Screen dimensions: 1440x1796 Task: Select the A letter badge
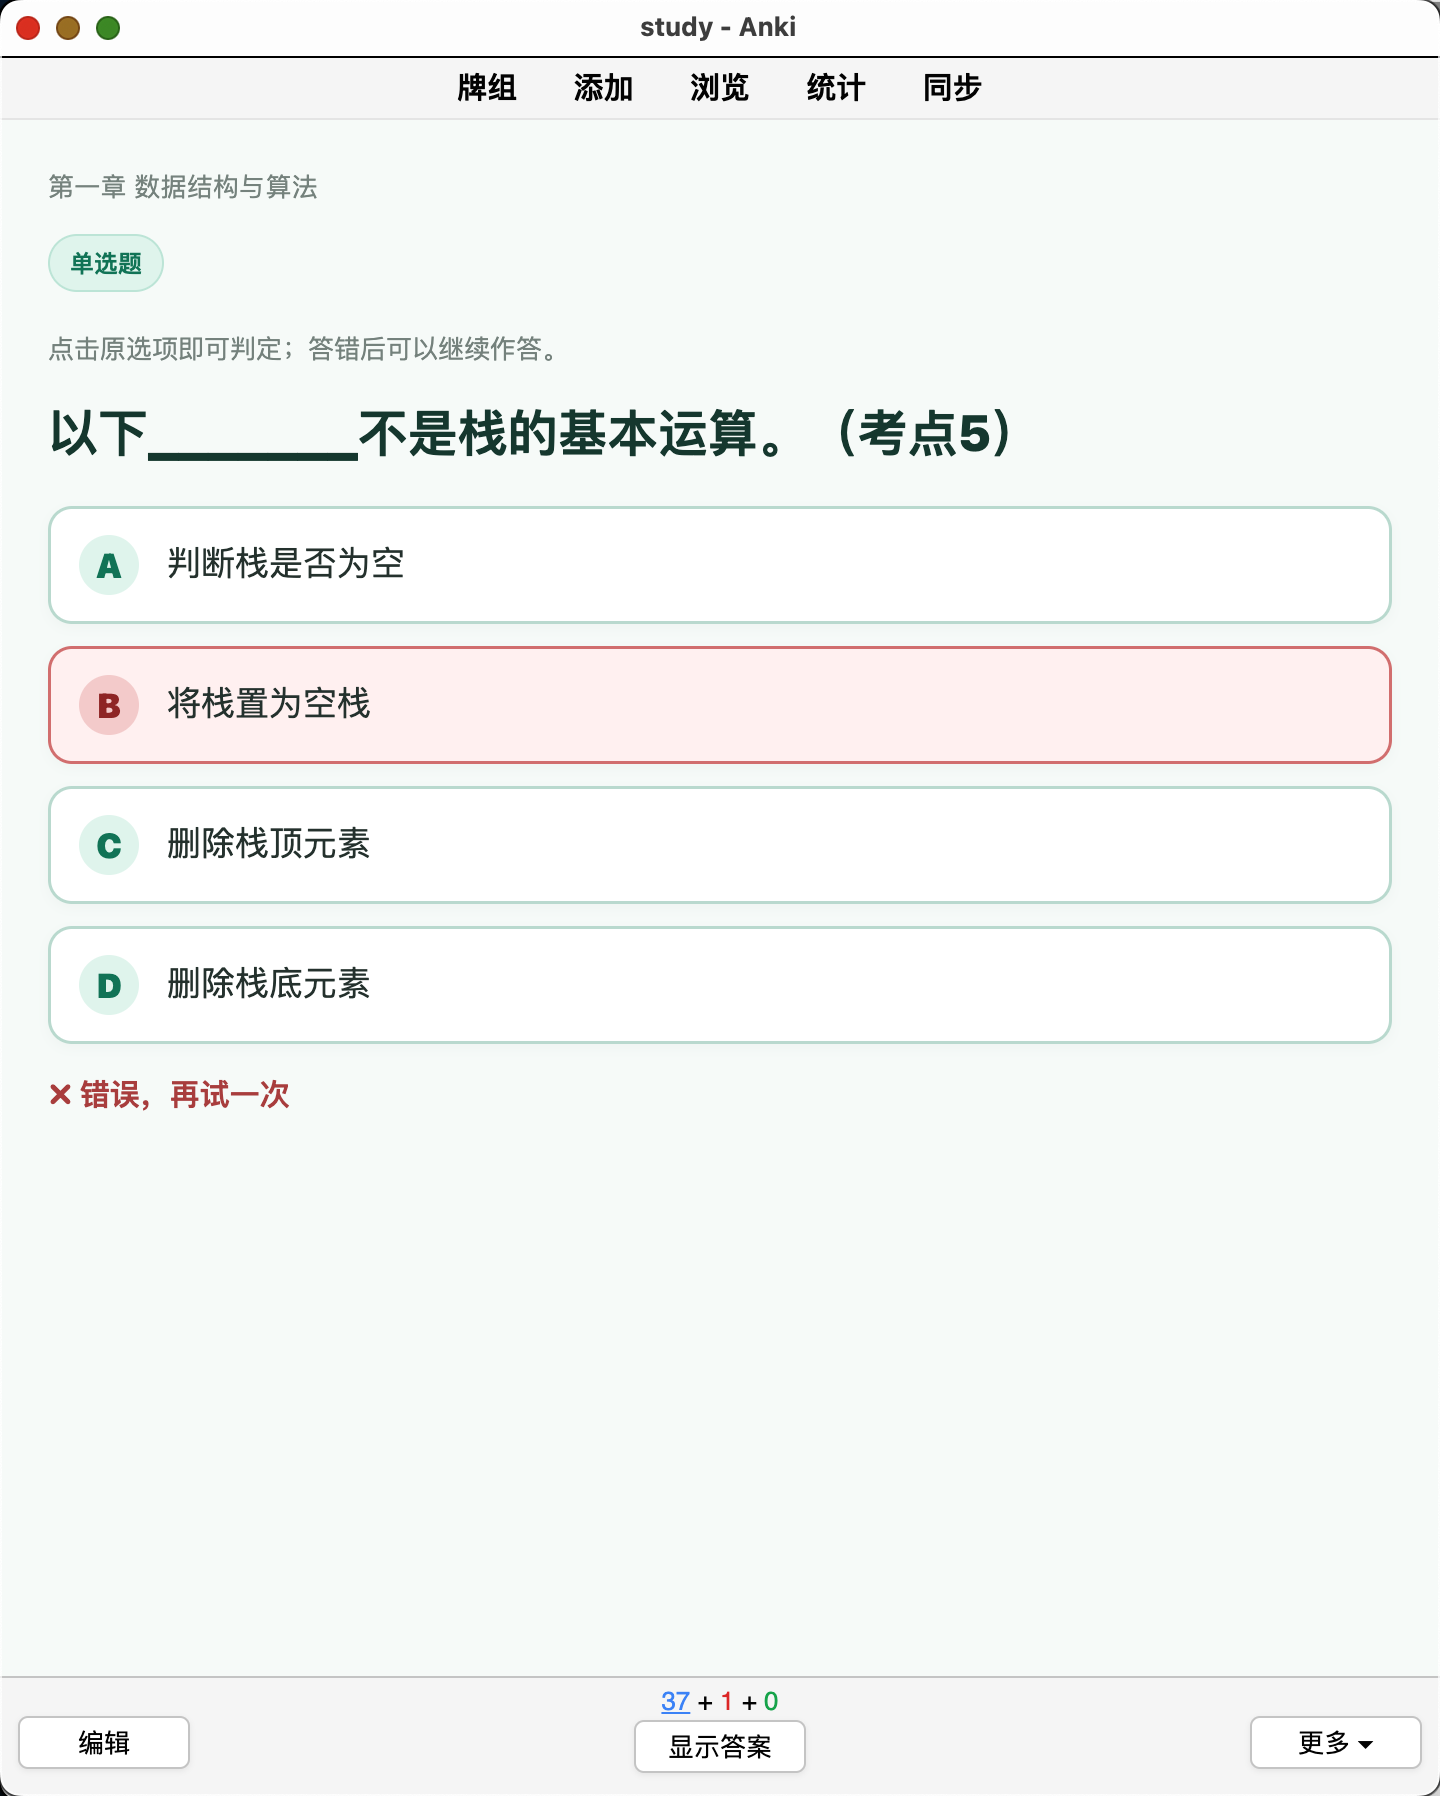point(109,565)
